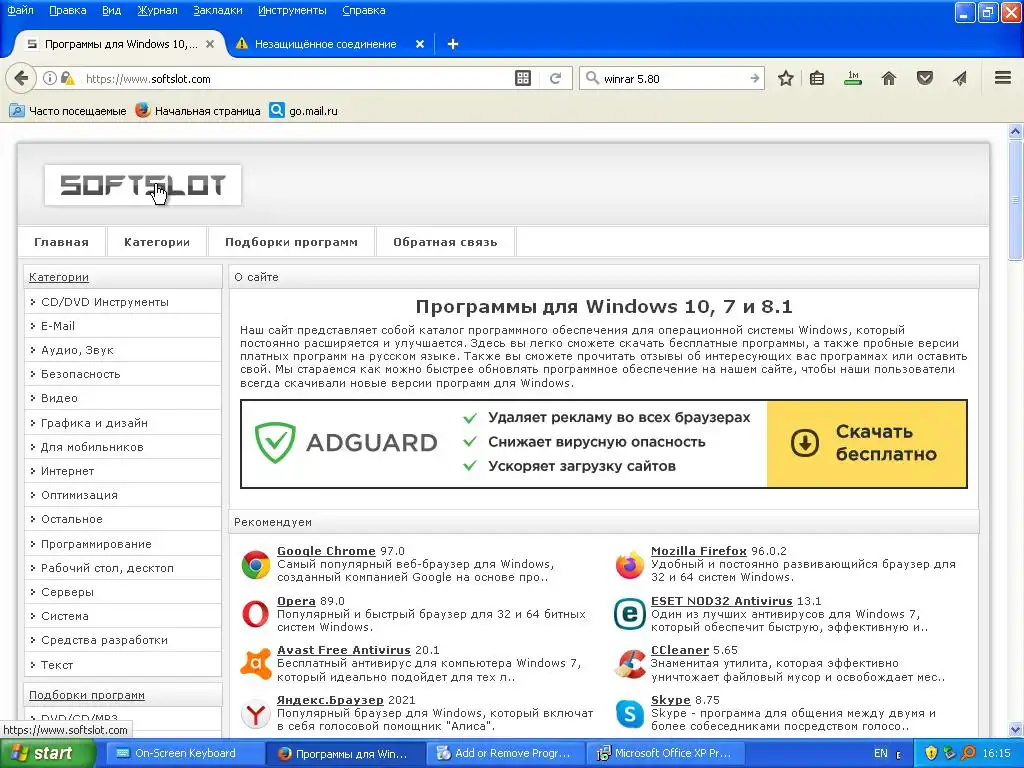Open Обратная связь navigation tab
This screenshot has width=1024, height=768.
point(445,242)
